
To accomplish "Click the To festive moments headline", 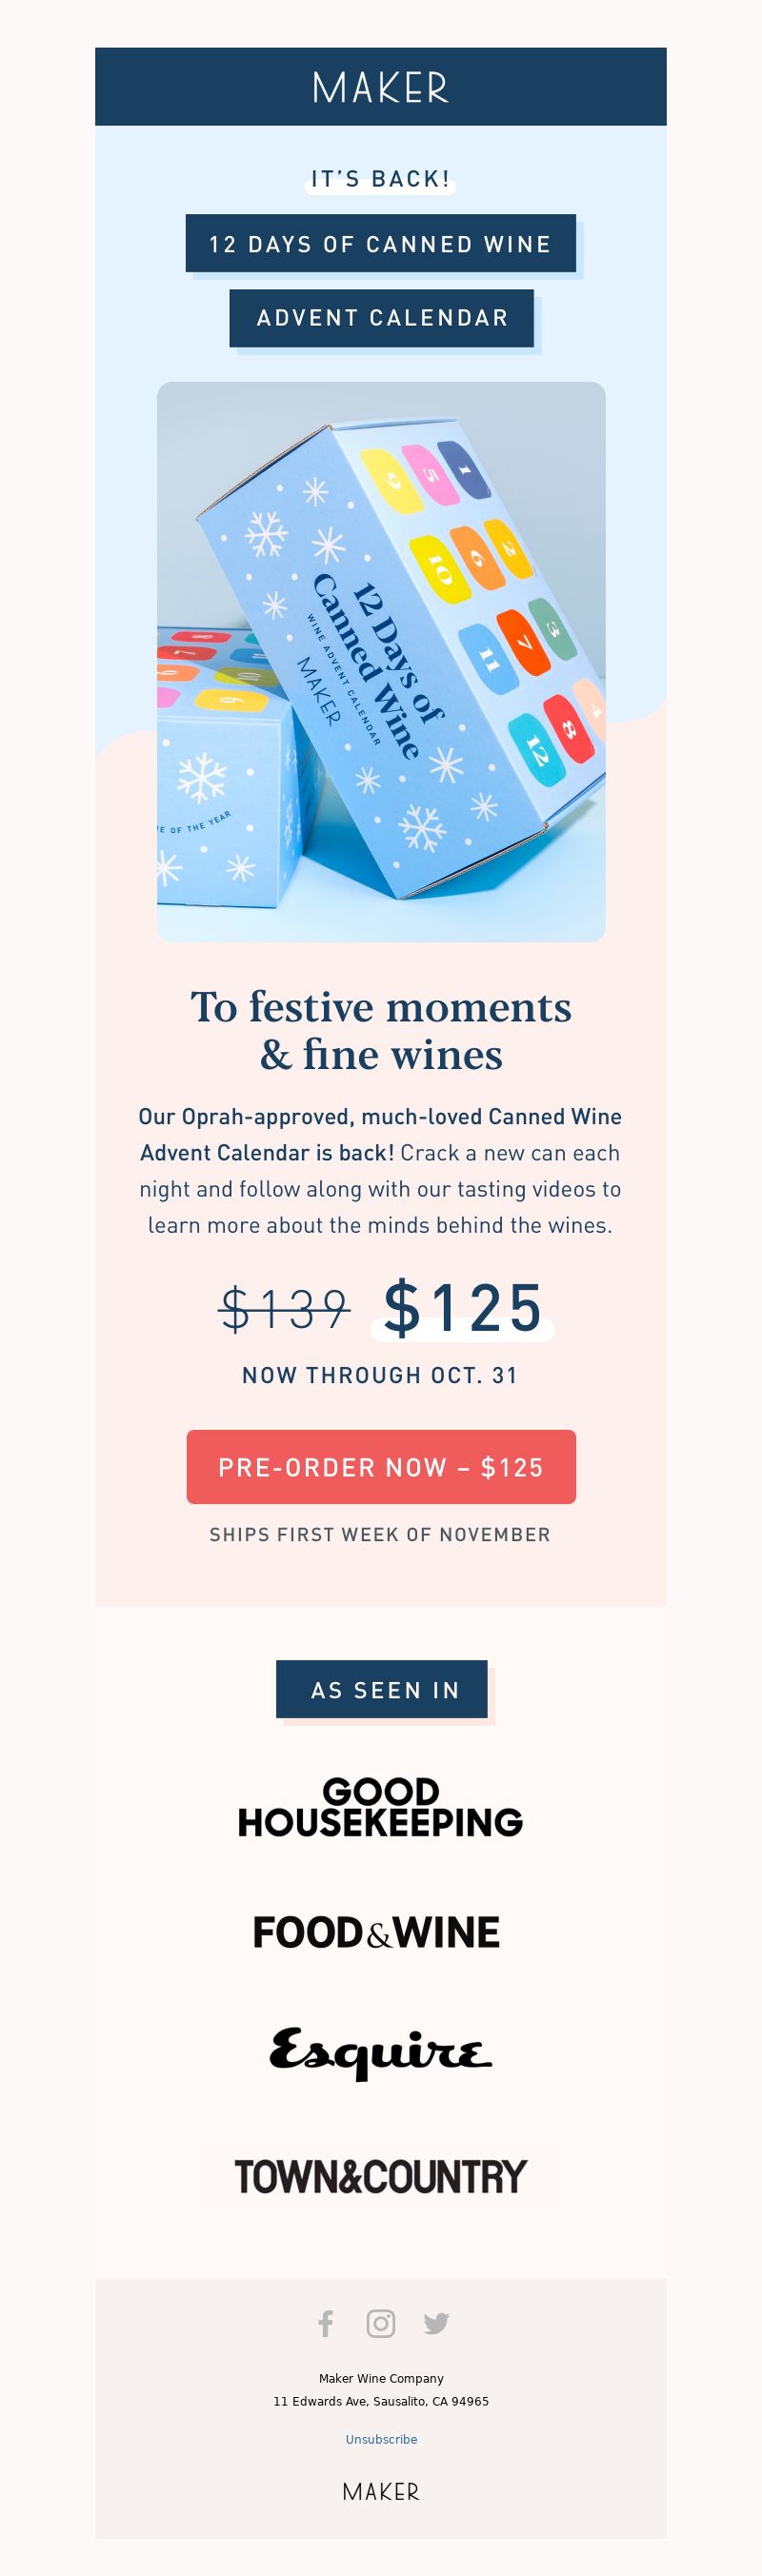I will [381, 1030].
